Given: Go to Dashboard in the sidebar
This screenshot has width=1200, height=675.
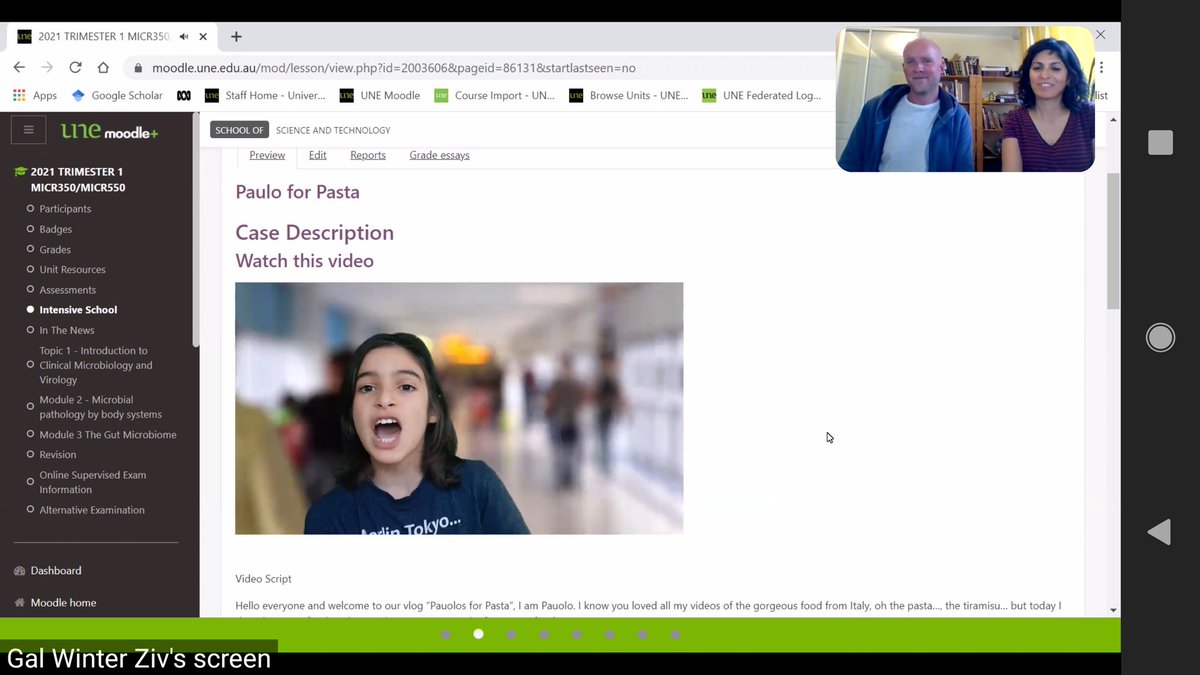Looking at the screenshot, I should pos(56,571).
